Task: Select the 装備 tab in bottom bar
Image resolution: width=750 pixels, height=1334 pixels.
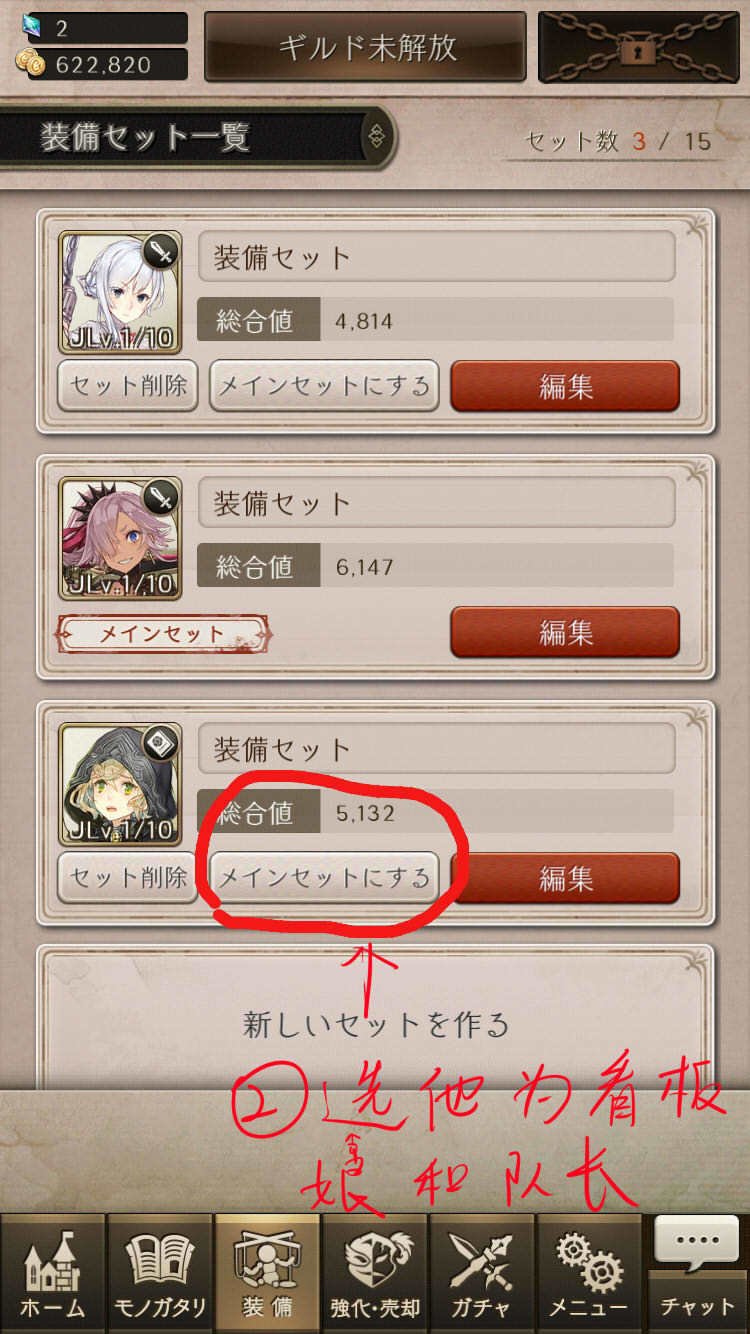Action: point(267,1273)
